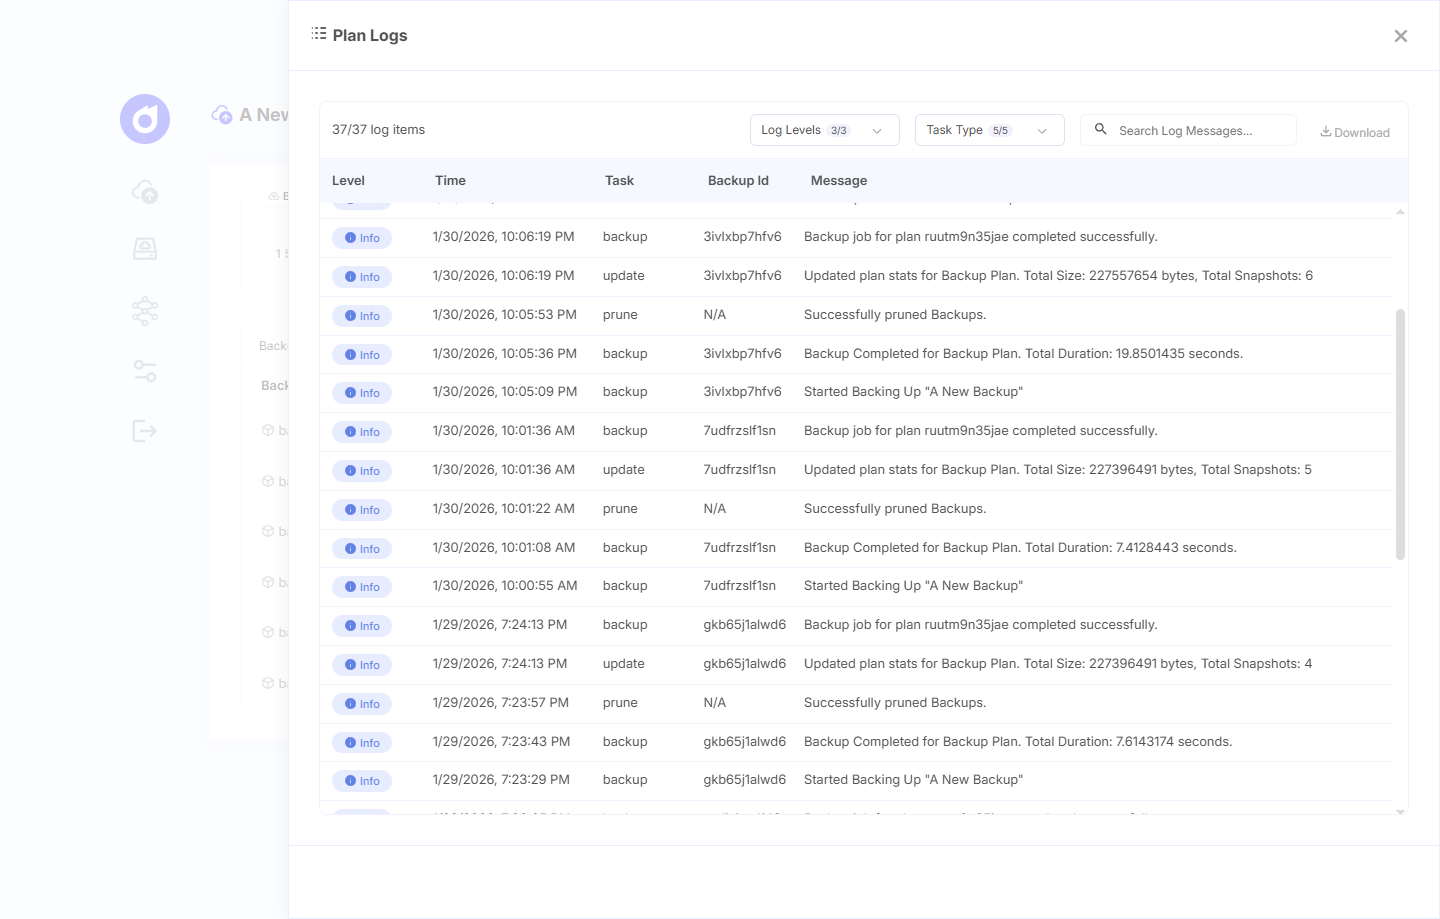
Task: Click "update" task cell on the 10:01:36 AM row
Action: [x=623, y=470]
